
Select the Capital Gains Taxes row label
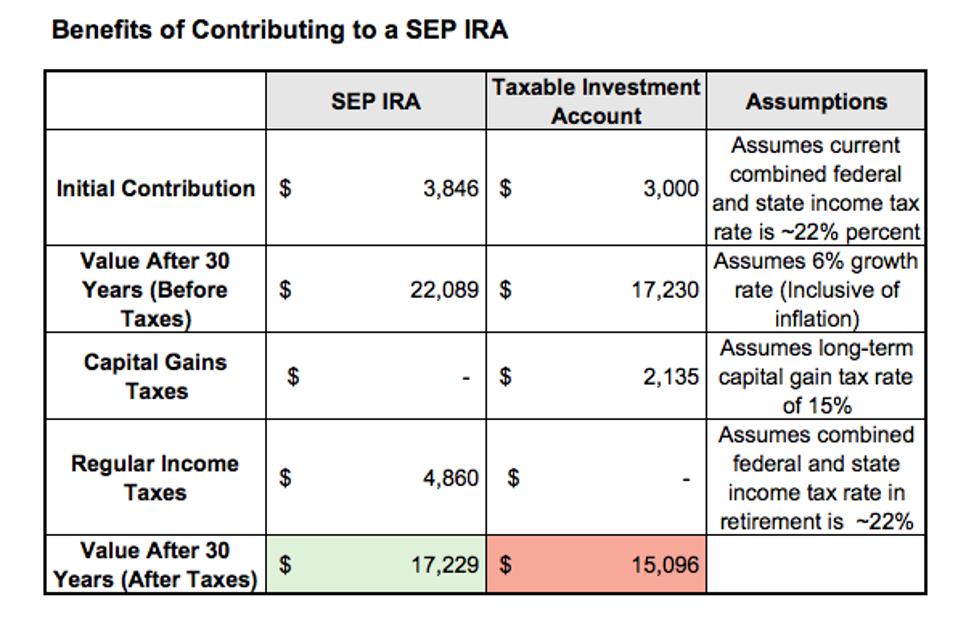[x=156, y=376]
